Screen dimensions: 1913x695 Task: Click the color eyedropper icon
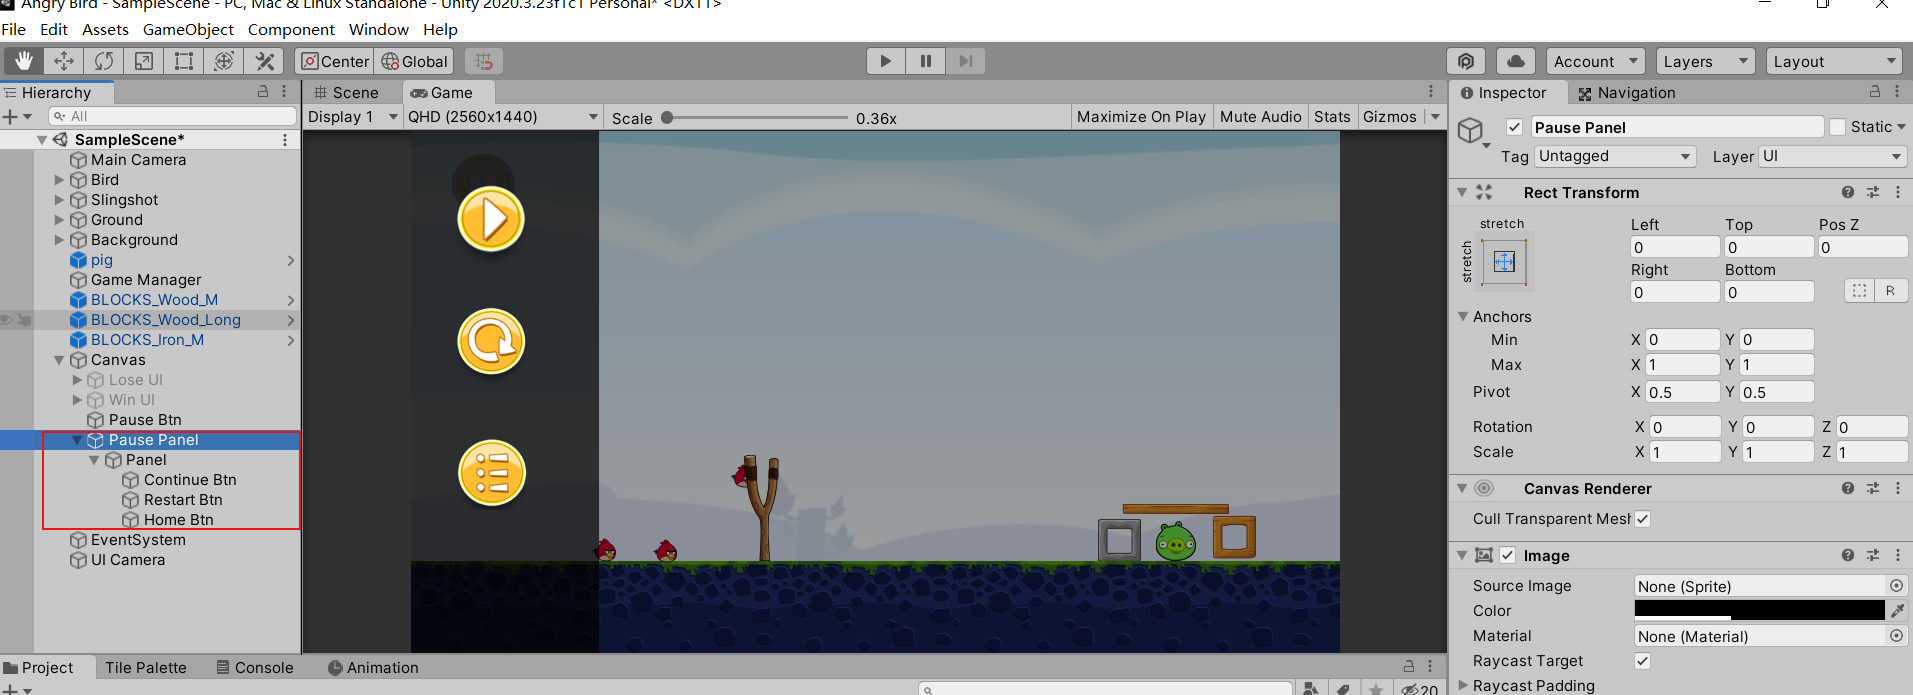pyautogui.click(x=1897, y=610)
